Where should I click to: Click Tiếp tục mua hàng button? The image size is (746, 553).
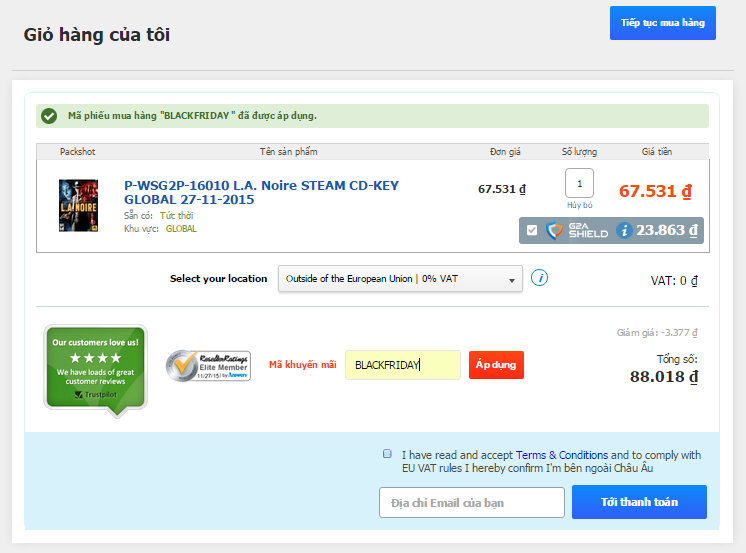point(663,23)
